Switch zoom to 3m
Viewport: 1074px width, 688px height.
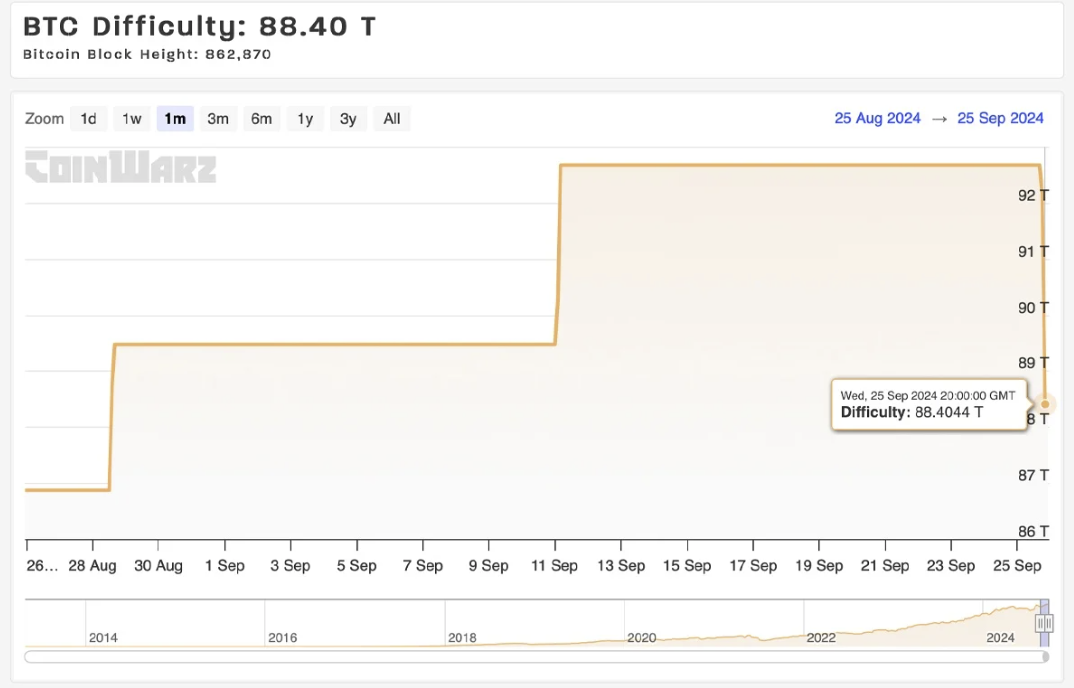tap(218, 119)
